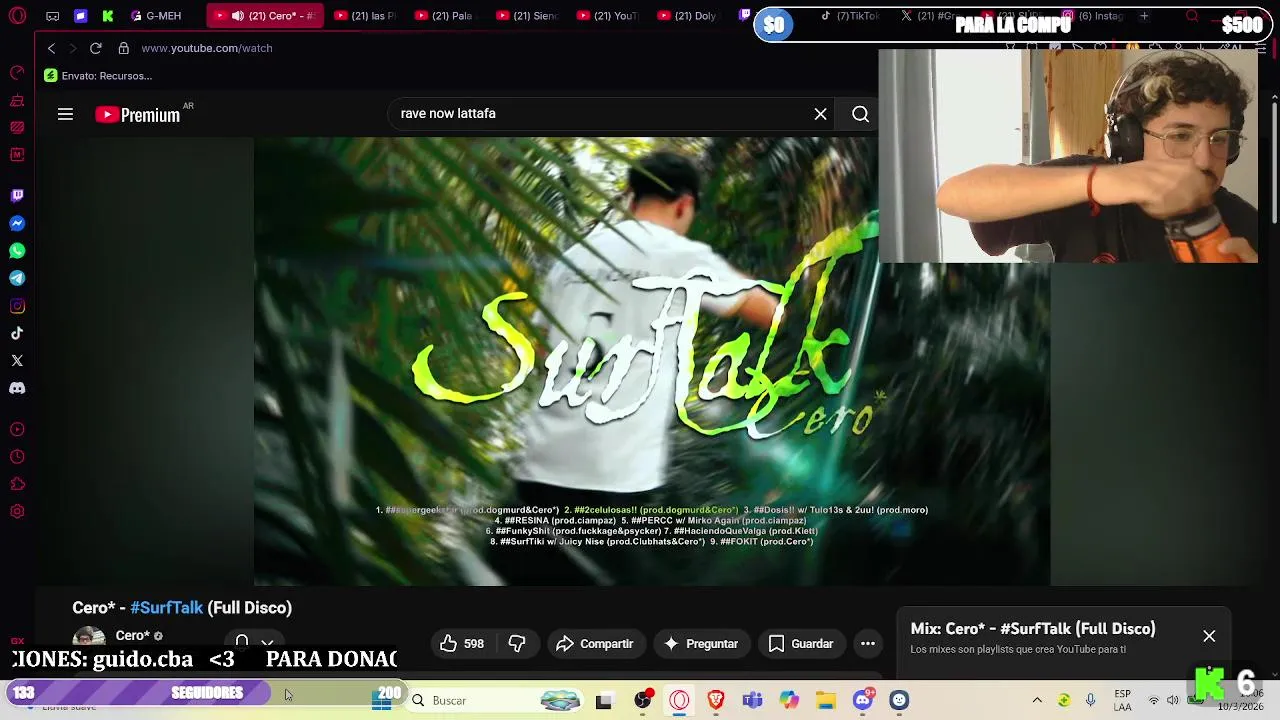This screenshot has height=720, width=1280.
Task: Open the pinned purple Twitch-style tab
Action: [x=80, y=16]
